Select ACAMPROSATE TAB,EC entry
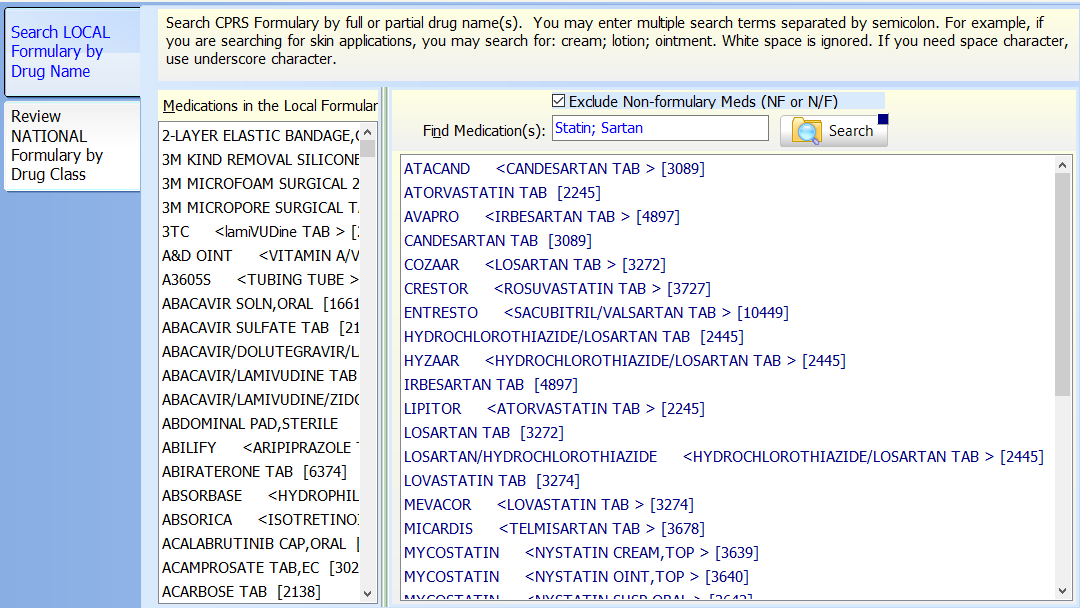Image resolution: width=1080 pixels, height=608 pixels. [x=260, y=568]
